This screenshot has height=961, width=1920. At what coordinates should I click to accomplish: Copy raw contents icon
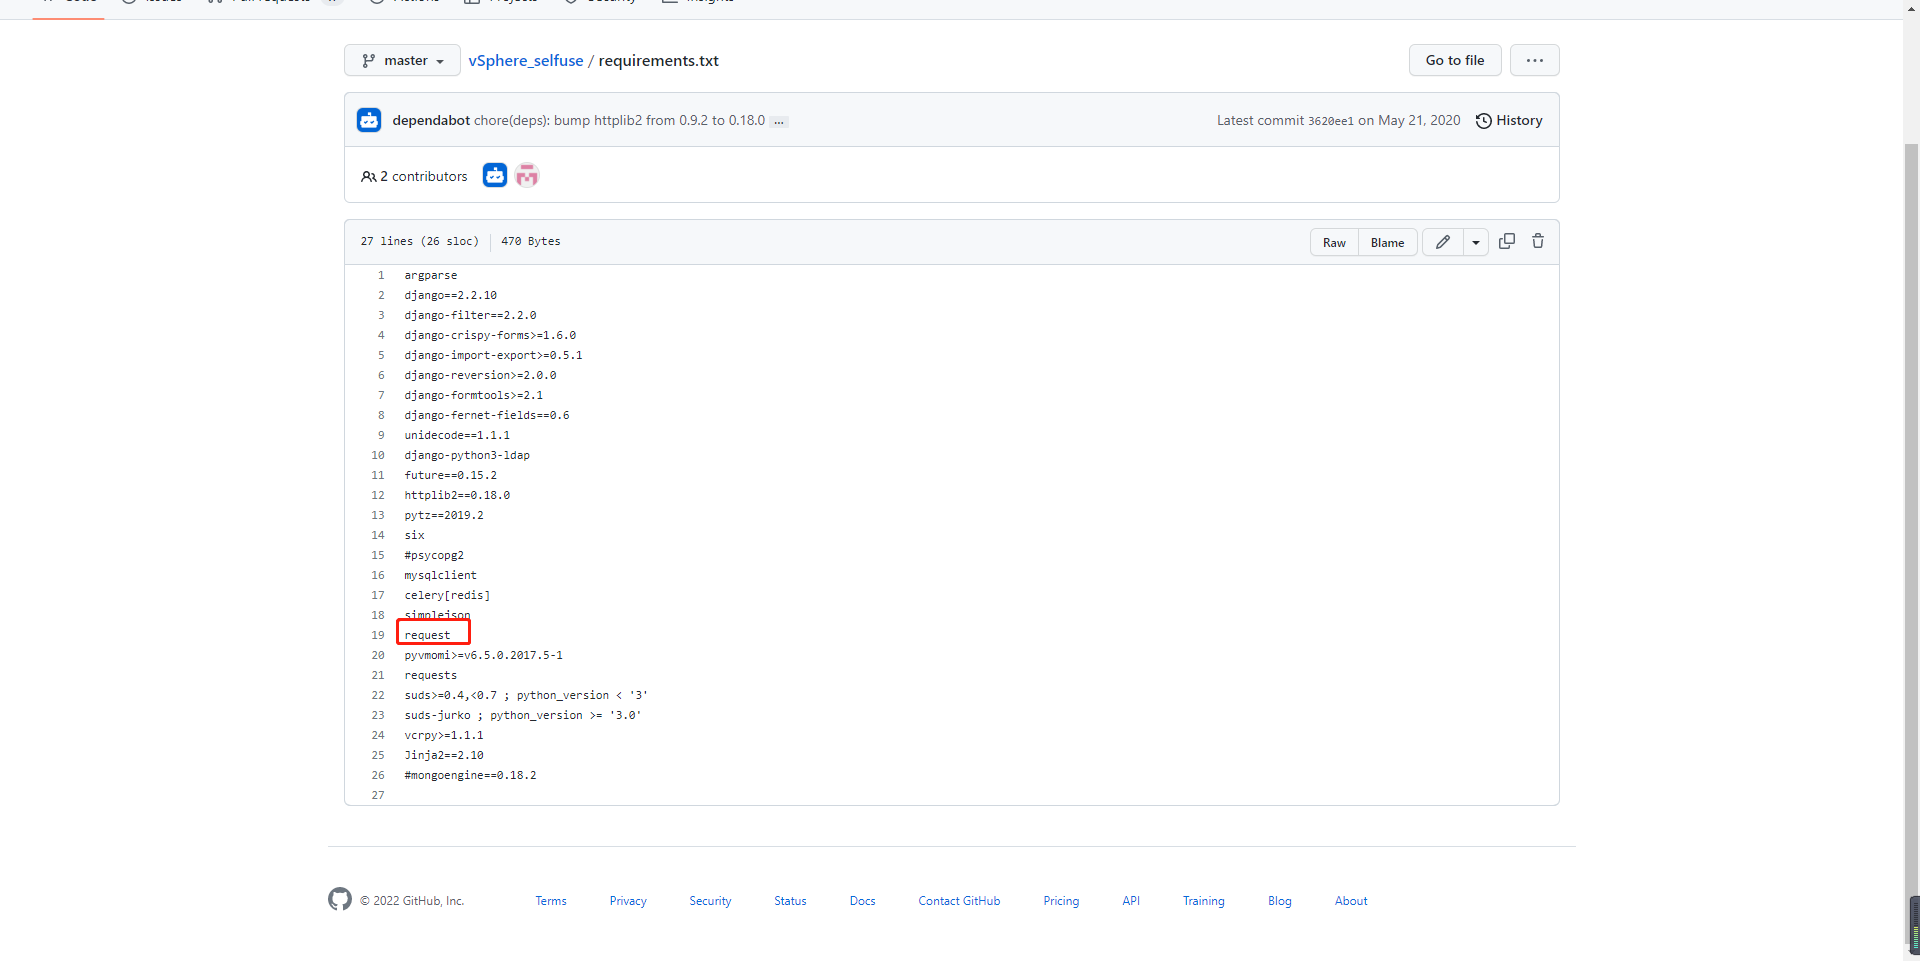tap(1506, 241)
